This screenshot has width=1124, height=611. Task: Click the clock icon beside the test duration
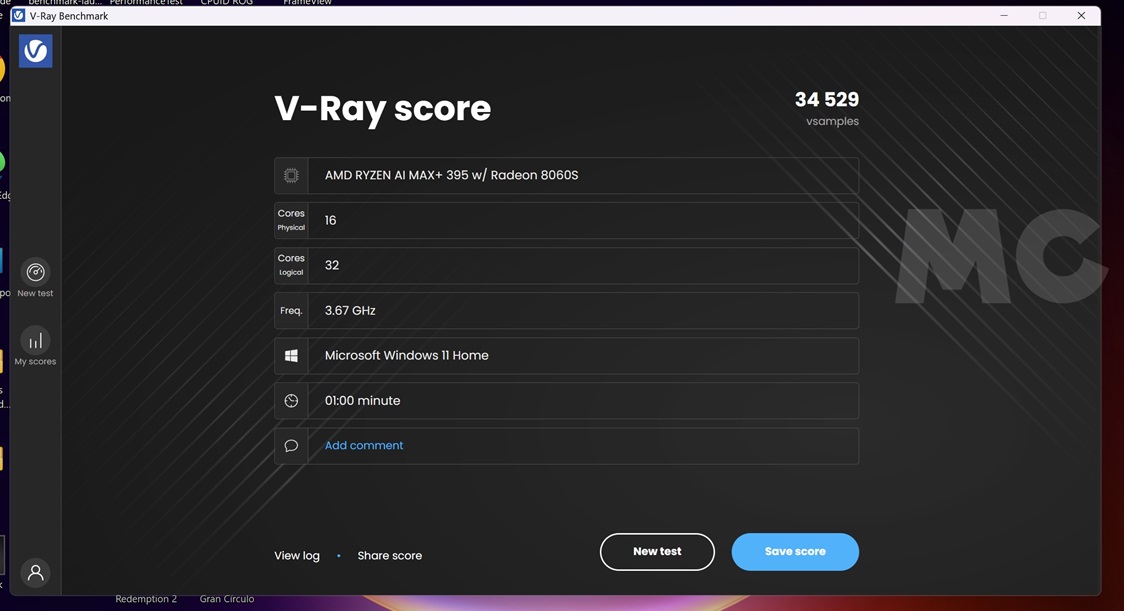pos(290,400)
